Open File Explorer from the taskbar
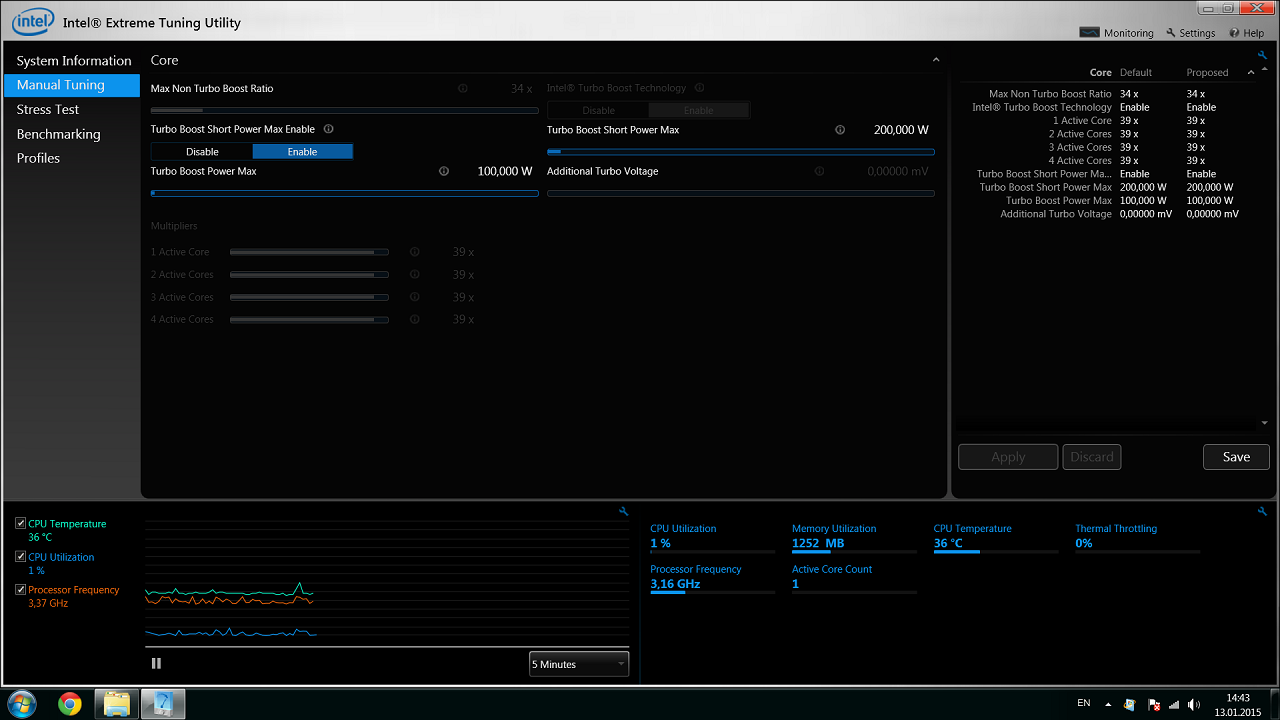1280x720 pixels. (x=117, y=704)
